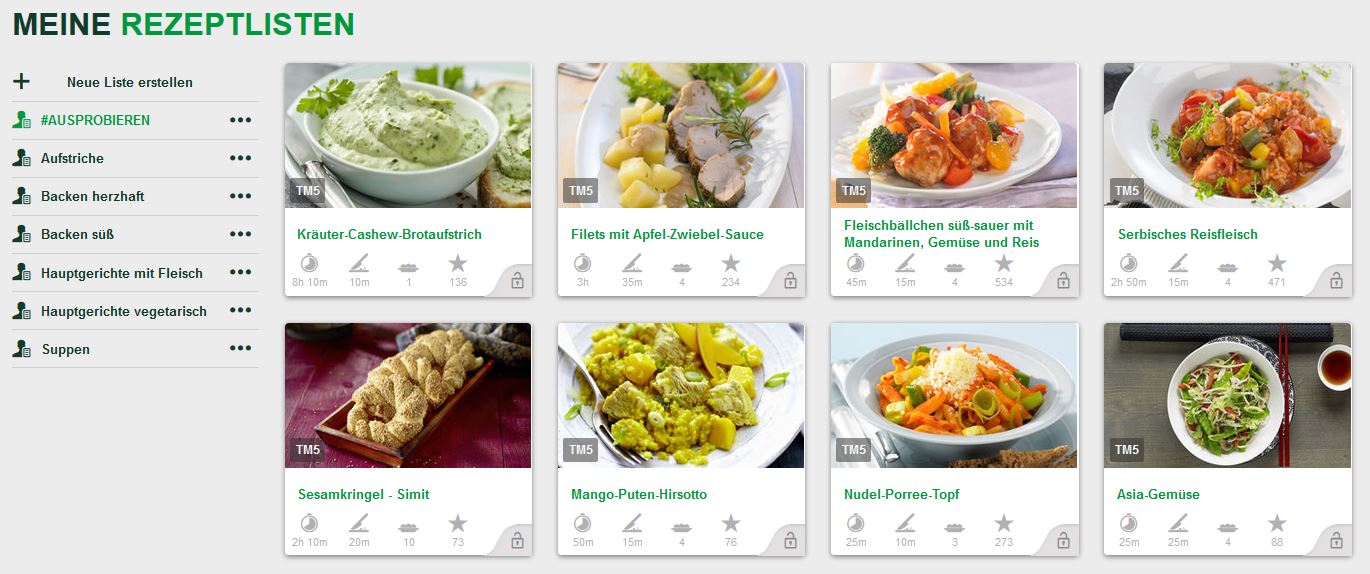Click lock icon on Serbisches Reisfleisch card
Image resolution: width=1370 pixels, height=574 pixels.
[1336, 281]
